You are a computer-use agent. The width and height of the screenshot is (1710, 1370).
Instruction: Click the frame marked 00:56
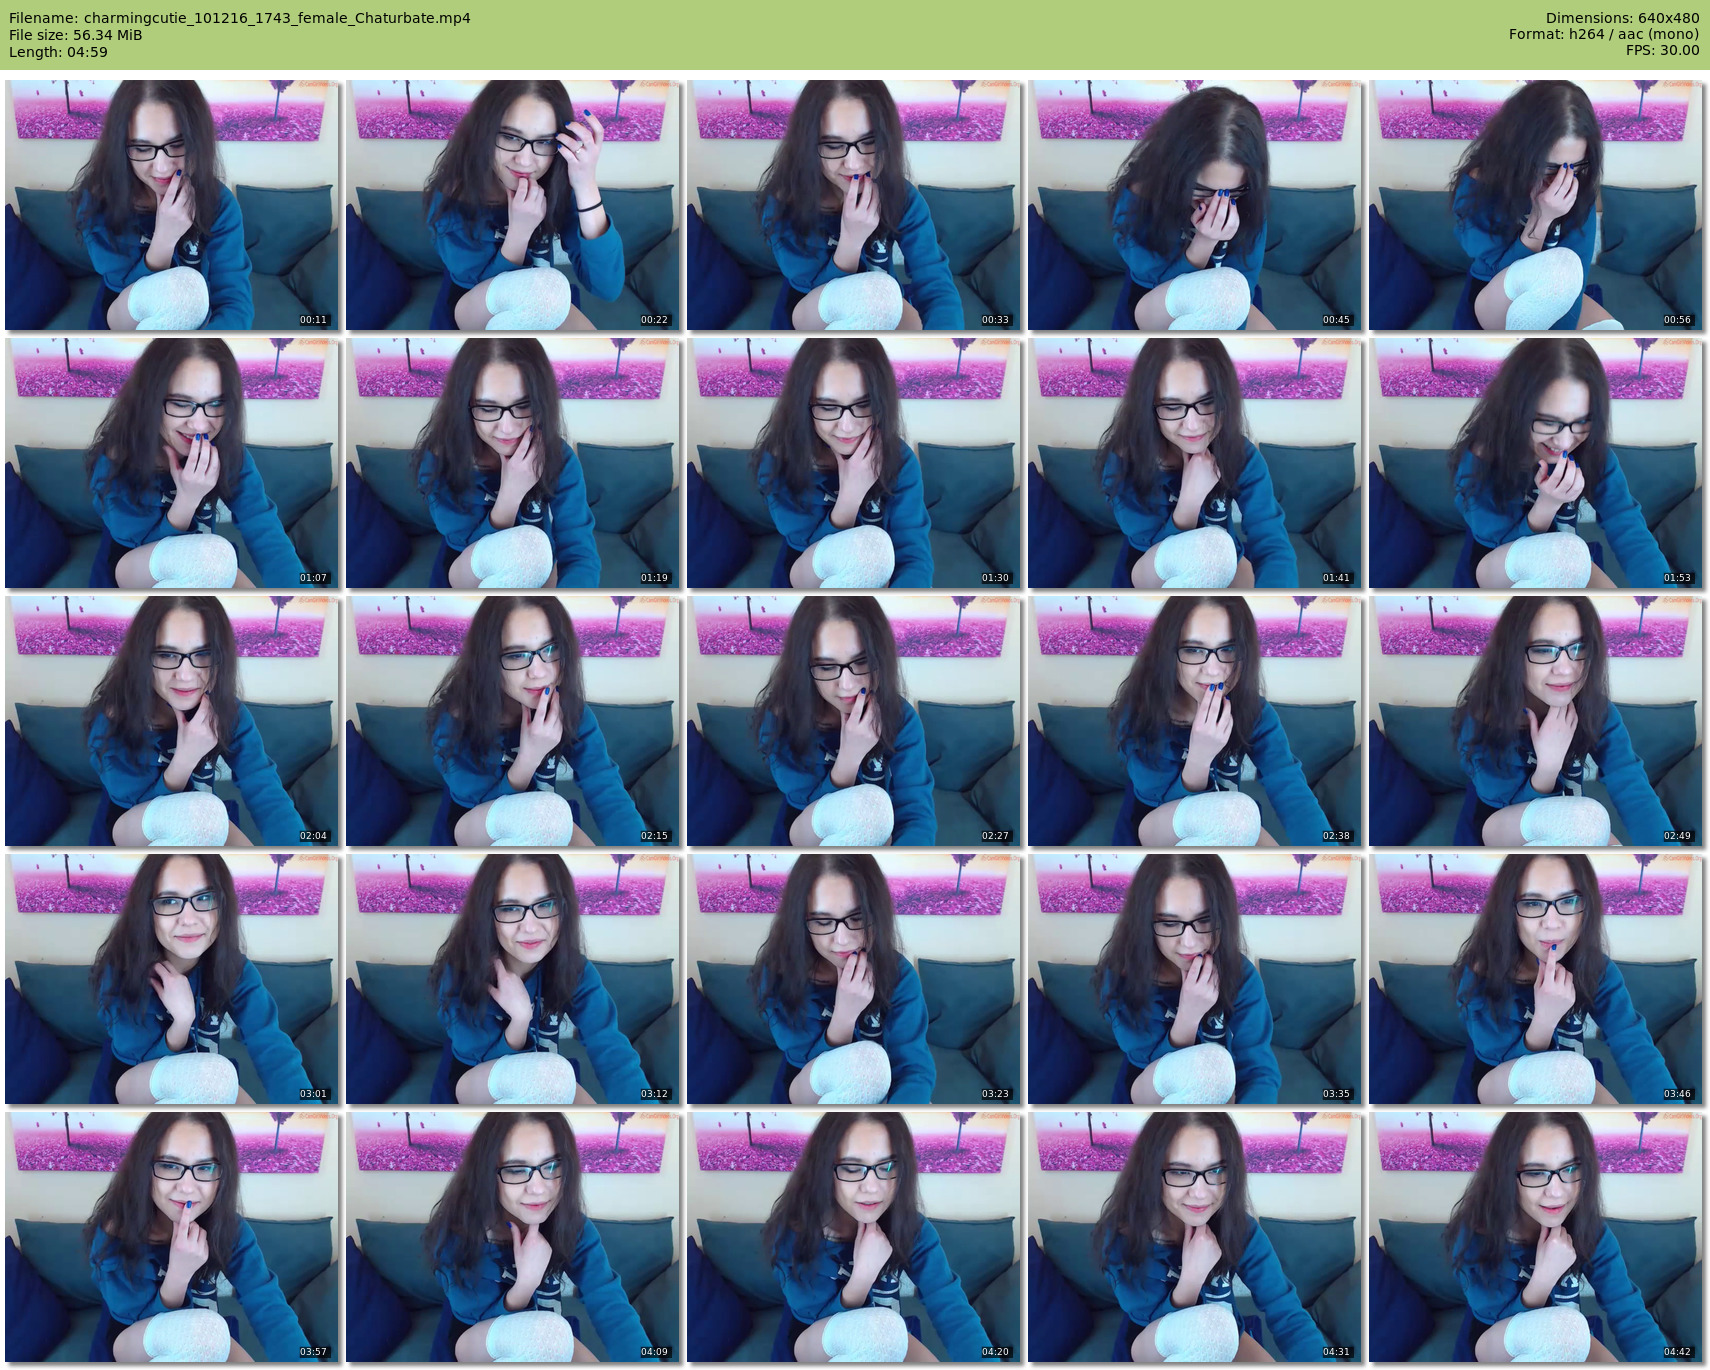pos(1536,205)
